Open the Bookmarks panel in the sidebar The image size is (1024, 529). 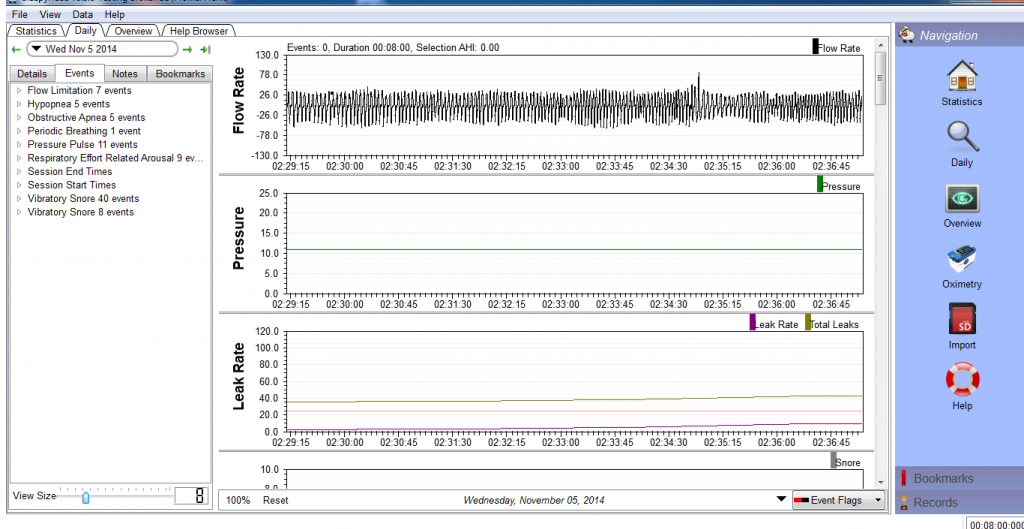click(x=958, y=478)
